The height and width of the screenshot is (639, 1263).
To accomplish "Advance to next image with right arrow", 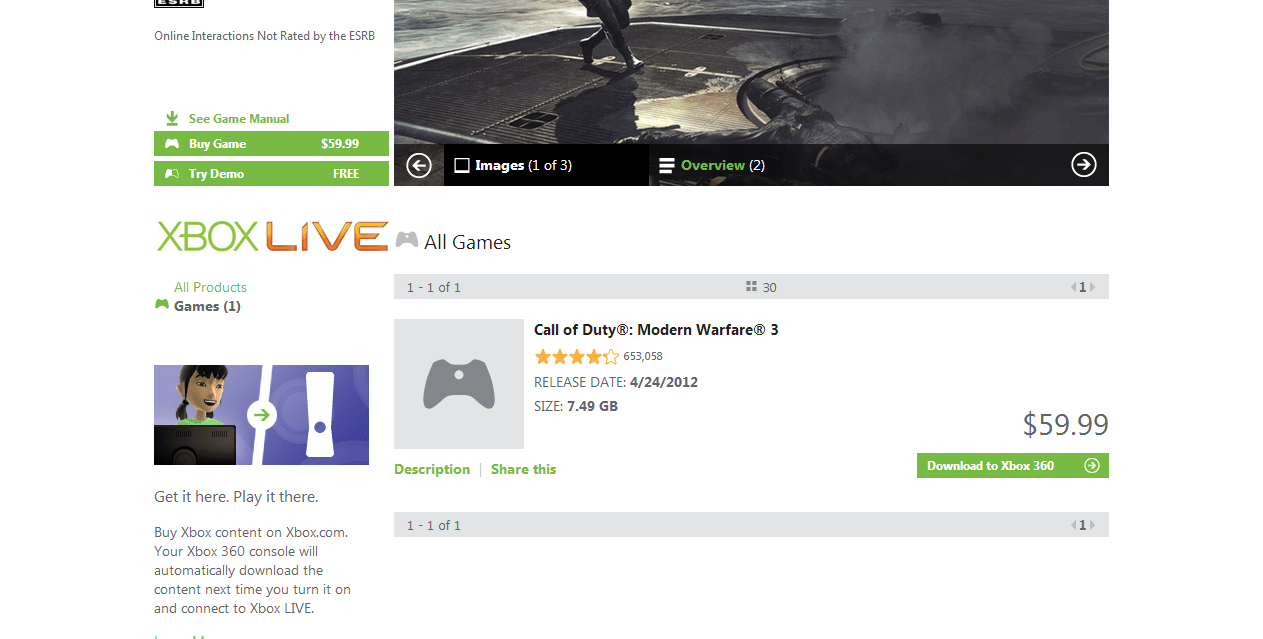I will (x=1084, y=164).
